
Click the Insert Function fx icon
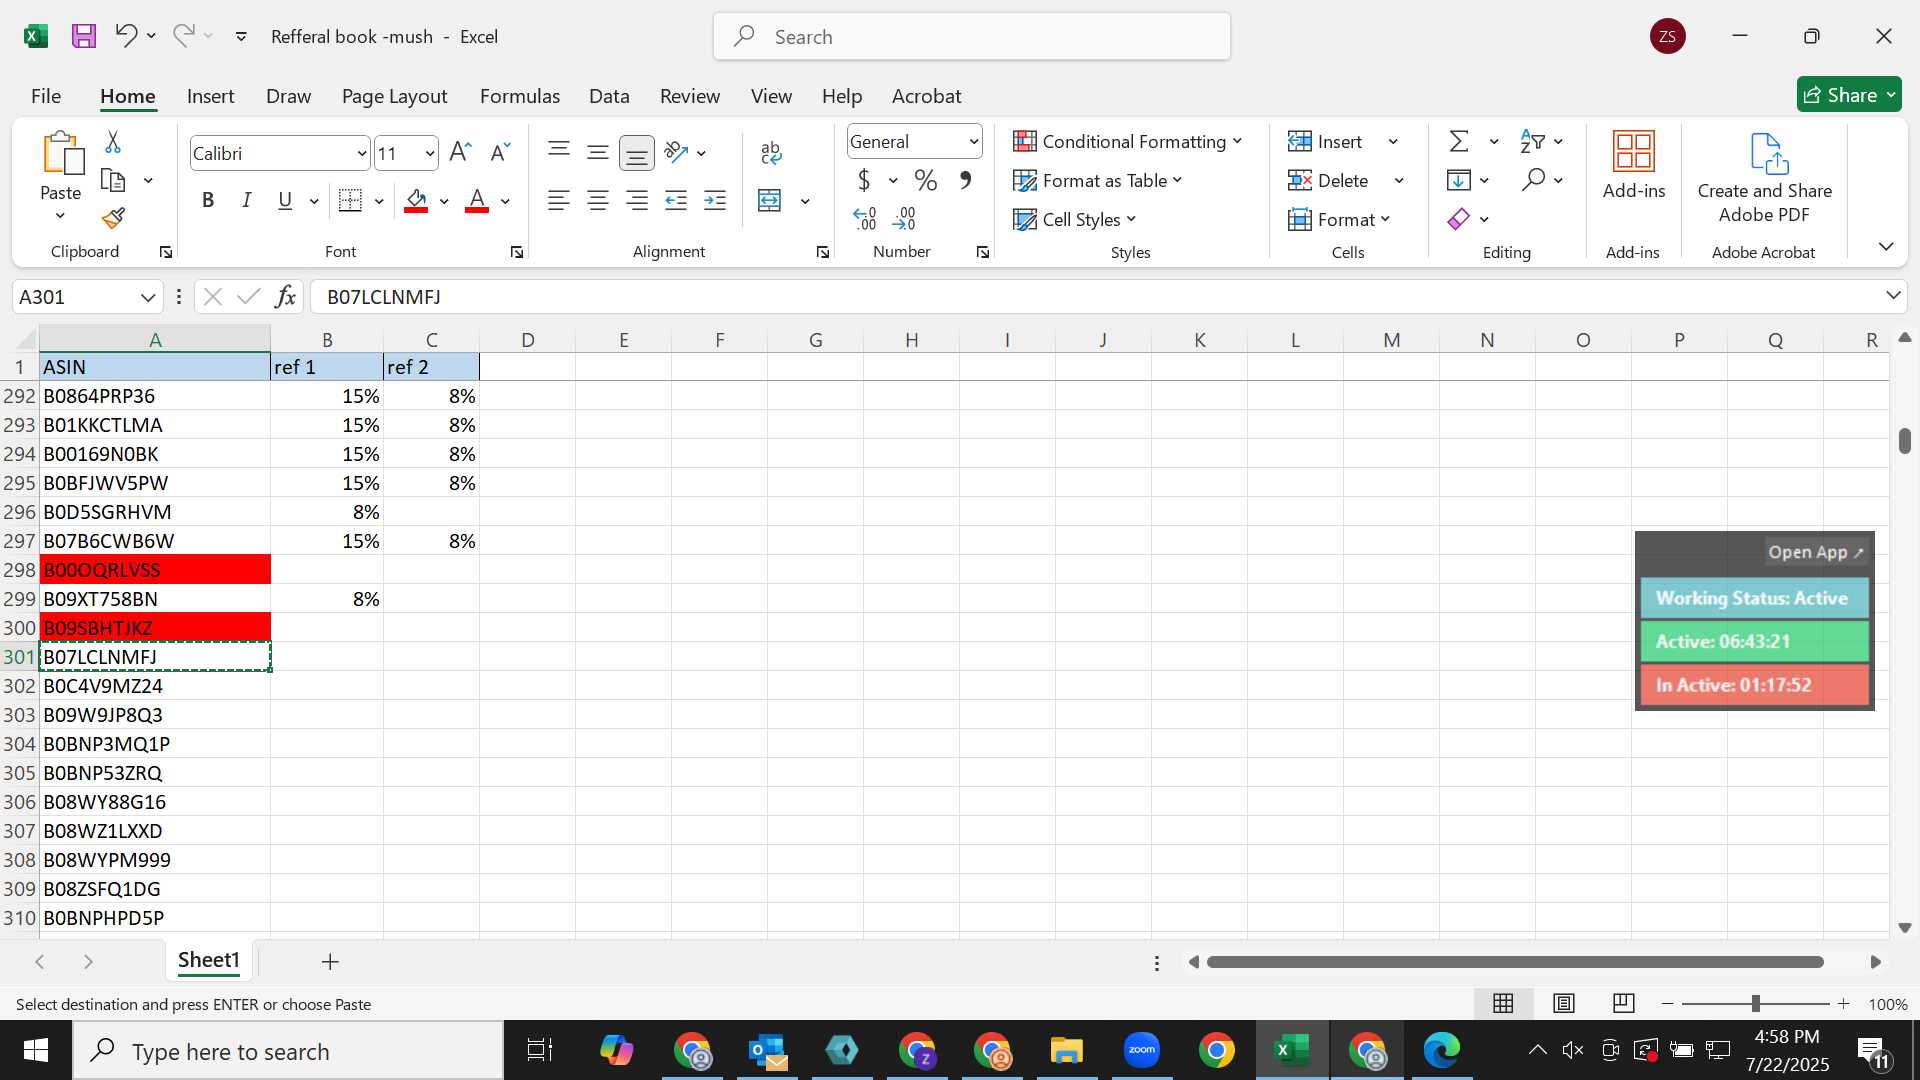tap(286, 297)
